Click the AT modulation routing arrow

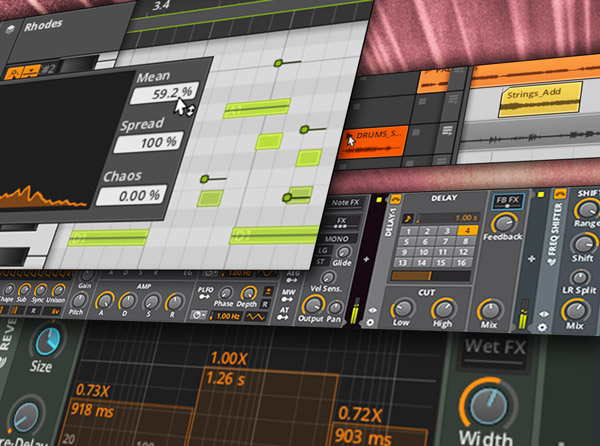[x=283, y=317]
